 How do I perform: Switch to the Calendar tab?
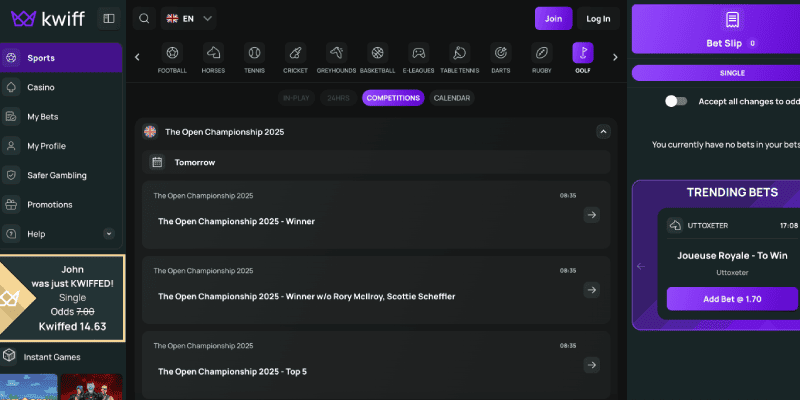(x=452, y=98)
